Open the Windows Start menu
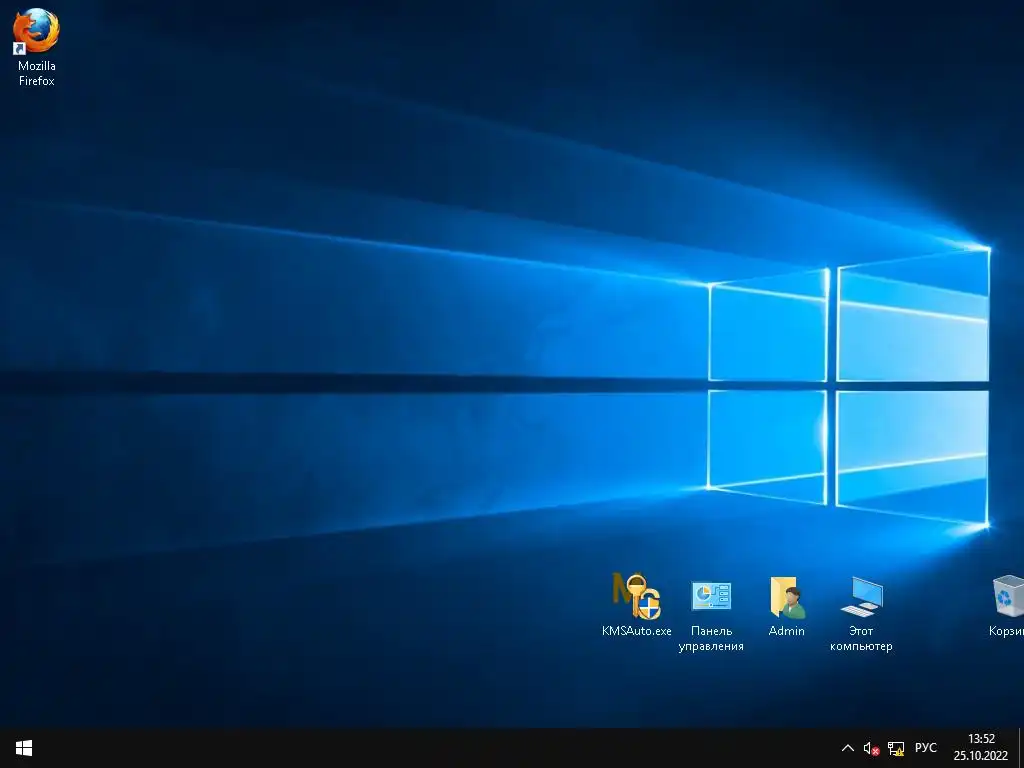 pyautogui.click(x=24, y=748)
